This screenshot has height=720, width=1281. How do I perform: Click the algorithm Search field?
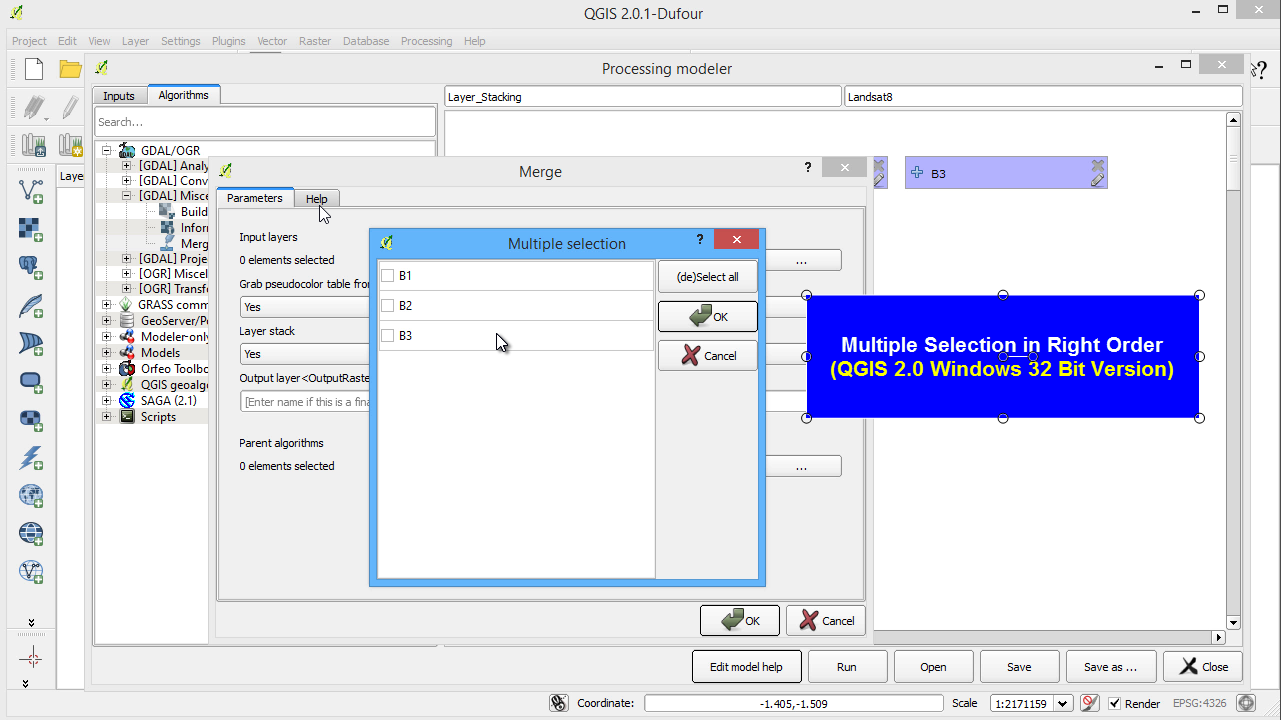265,122
